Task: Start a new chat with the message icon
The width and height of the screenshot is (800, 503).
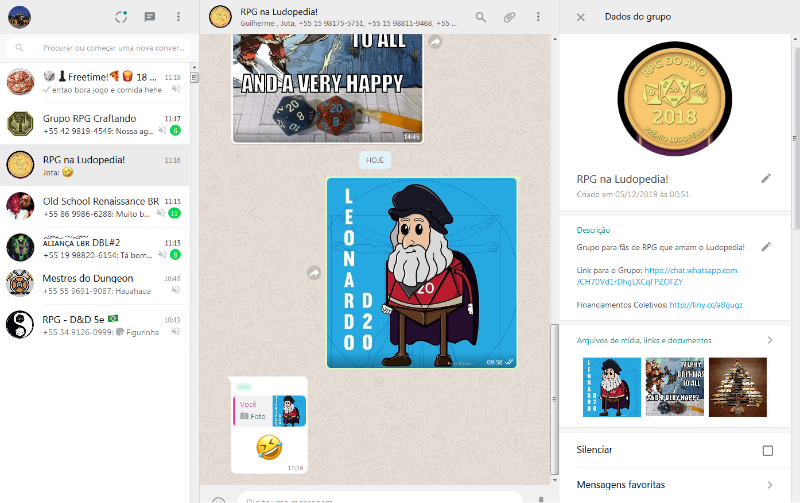Action: 149,17
